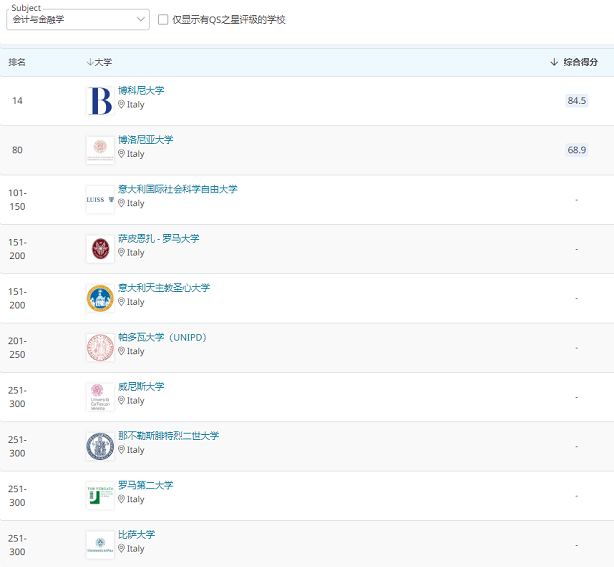
Task: Click rank 101-150 cell
Action: 17,200
